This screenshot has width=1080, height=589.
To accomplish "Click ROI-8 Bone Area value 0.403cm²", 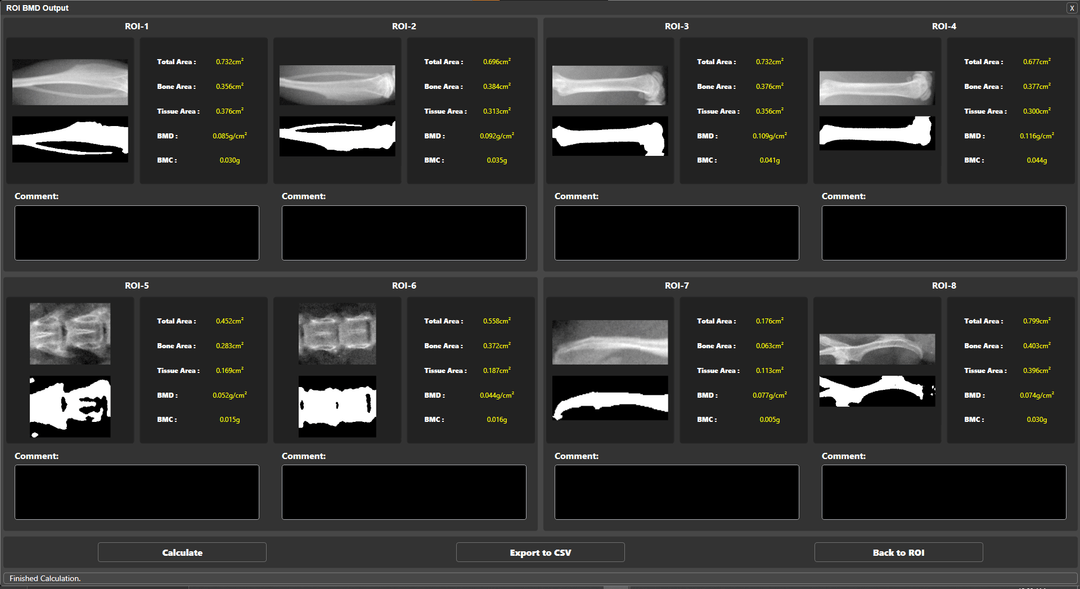I will tap(1037, 345).
